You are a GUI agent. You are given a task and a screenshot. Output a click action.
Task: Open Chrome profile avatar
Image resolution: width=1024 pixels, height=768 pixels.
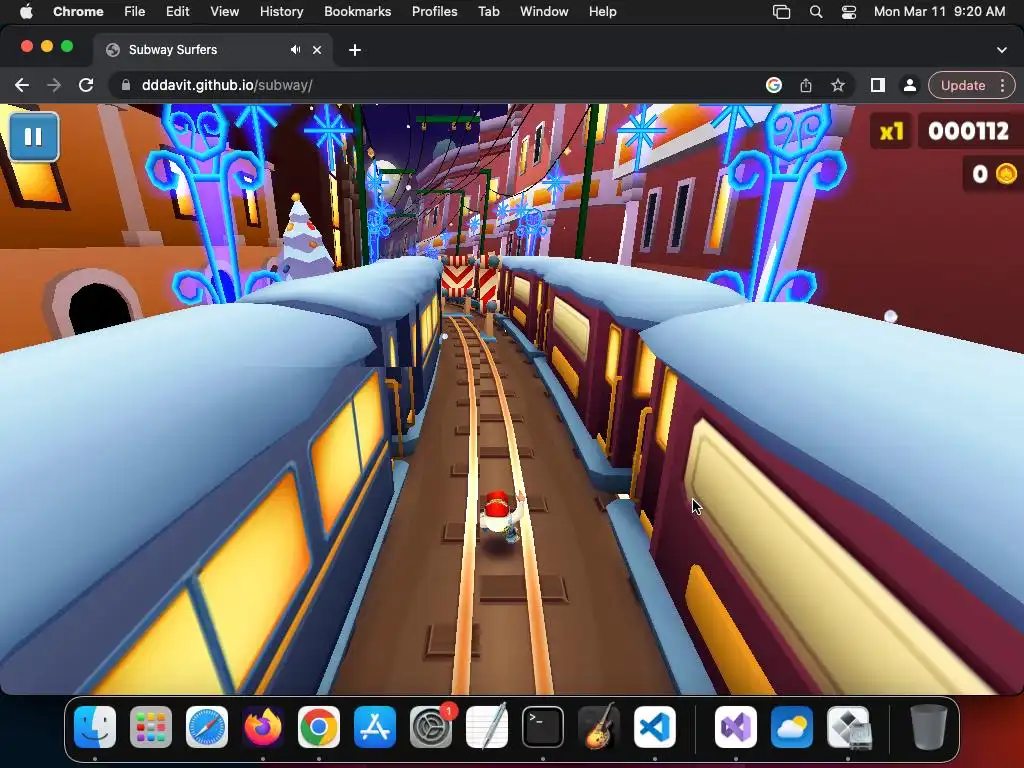coord(909,85)
